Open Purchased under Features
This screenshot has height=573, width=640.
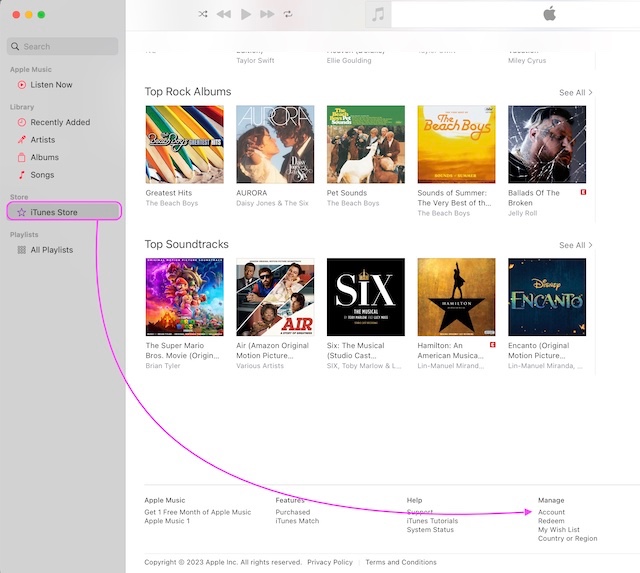click(293, 512)
